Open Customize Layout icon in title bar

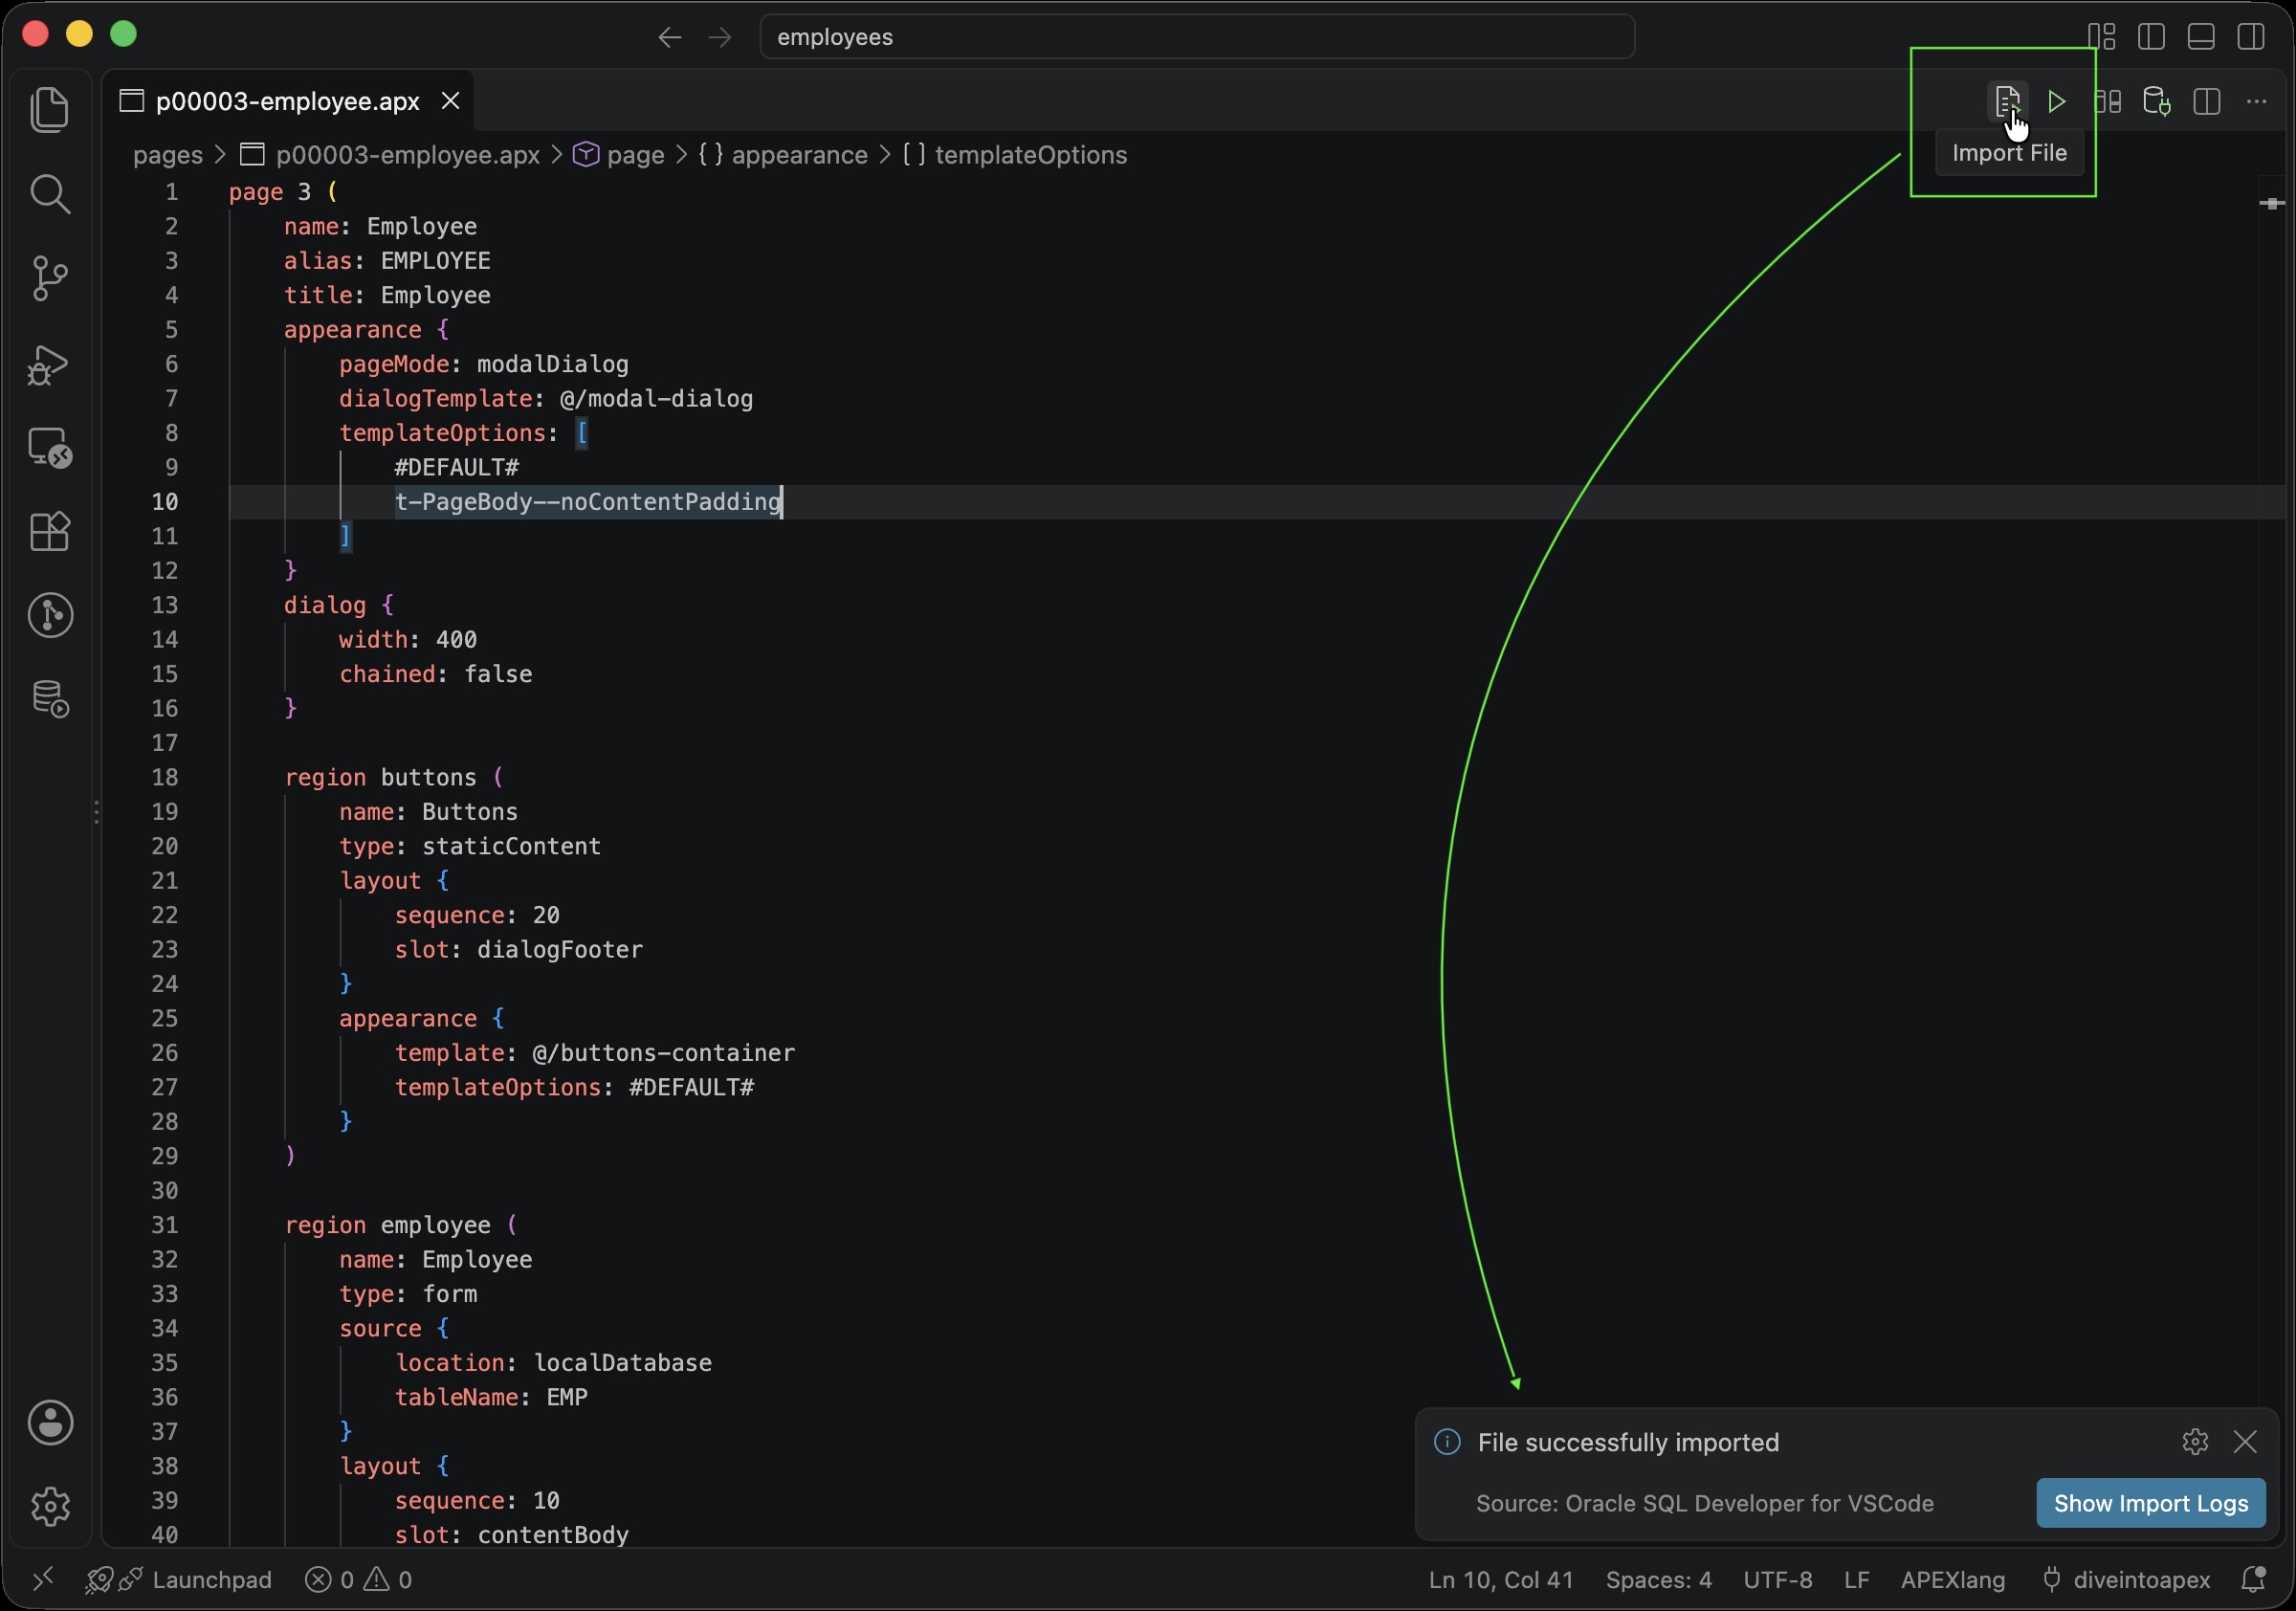(2102, 36)
